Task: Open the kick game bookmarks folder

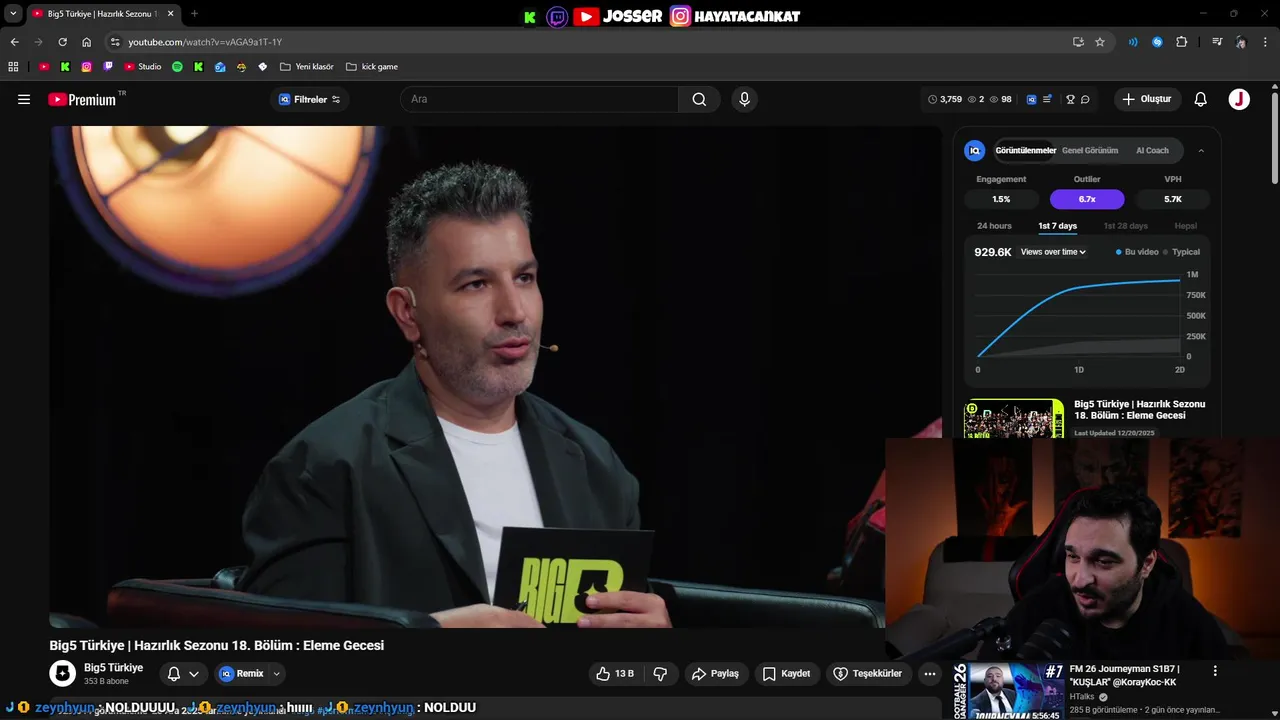Action: coord(372,67)
